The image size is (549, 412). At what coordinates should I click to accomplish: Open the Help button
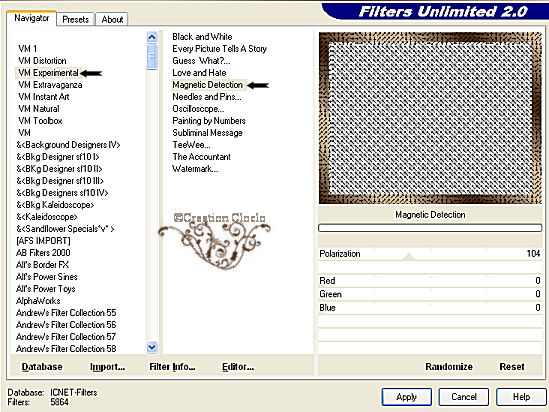click(x=521, y=397)
